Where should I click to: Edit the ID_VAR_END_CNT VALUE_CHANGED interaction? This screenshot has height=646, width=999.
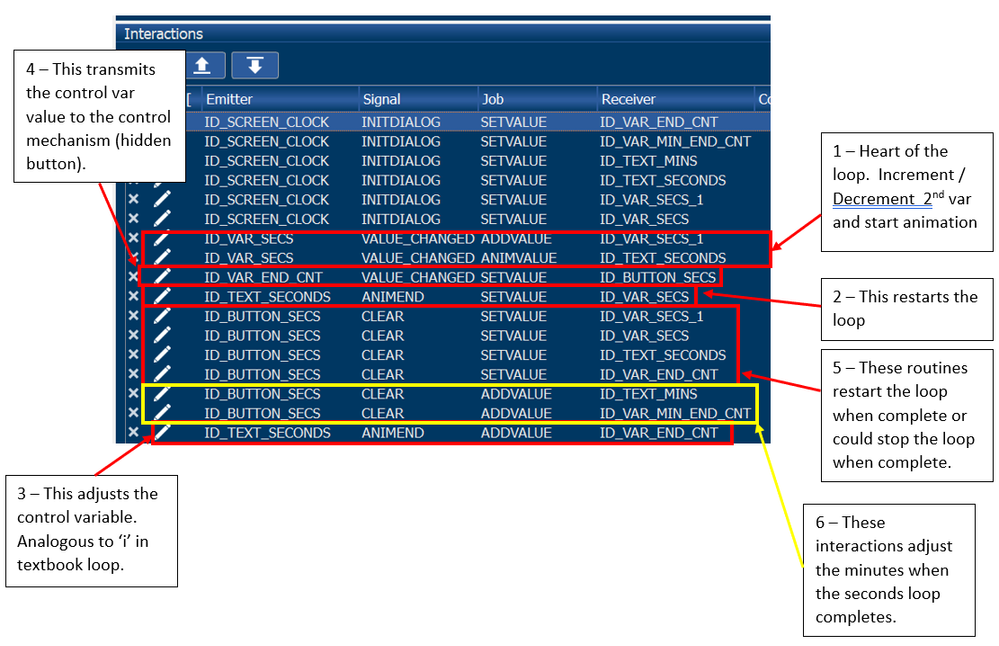click(162, 277)
